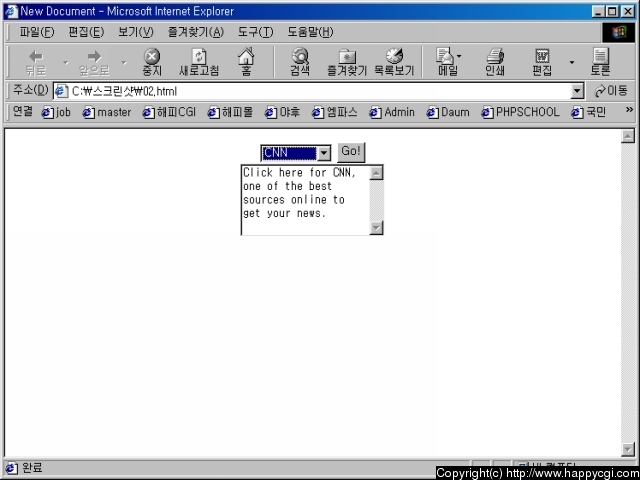
Task: Click the Forward (앞으로) toolbar icon
Action: tap(94, 62)
